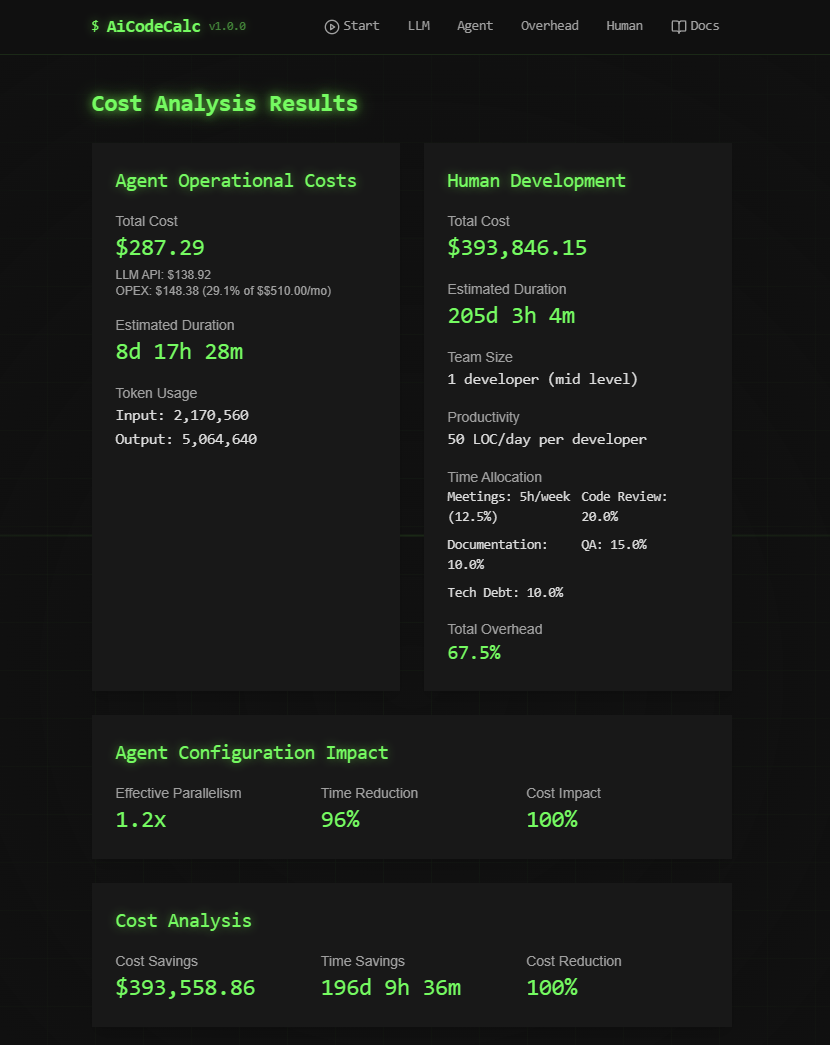Click the Time Savings label
830x1045 pixels.
pos(363,961)
